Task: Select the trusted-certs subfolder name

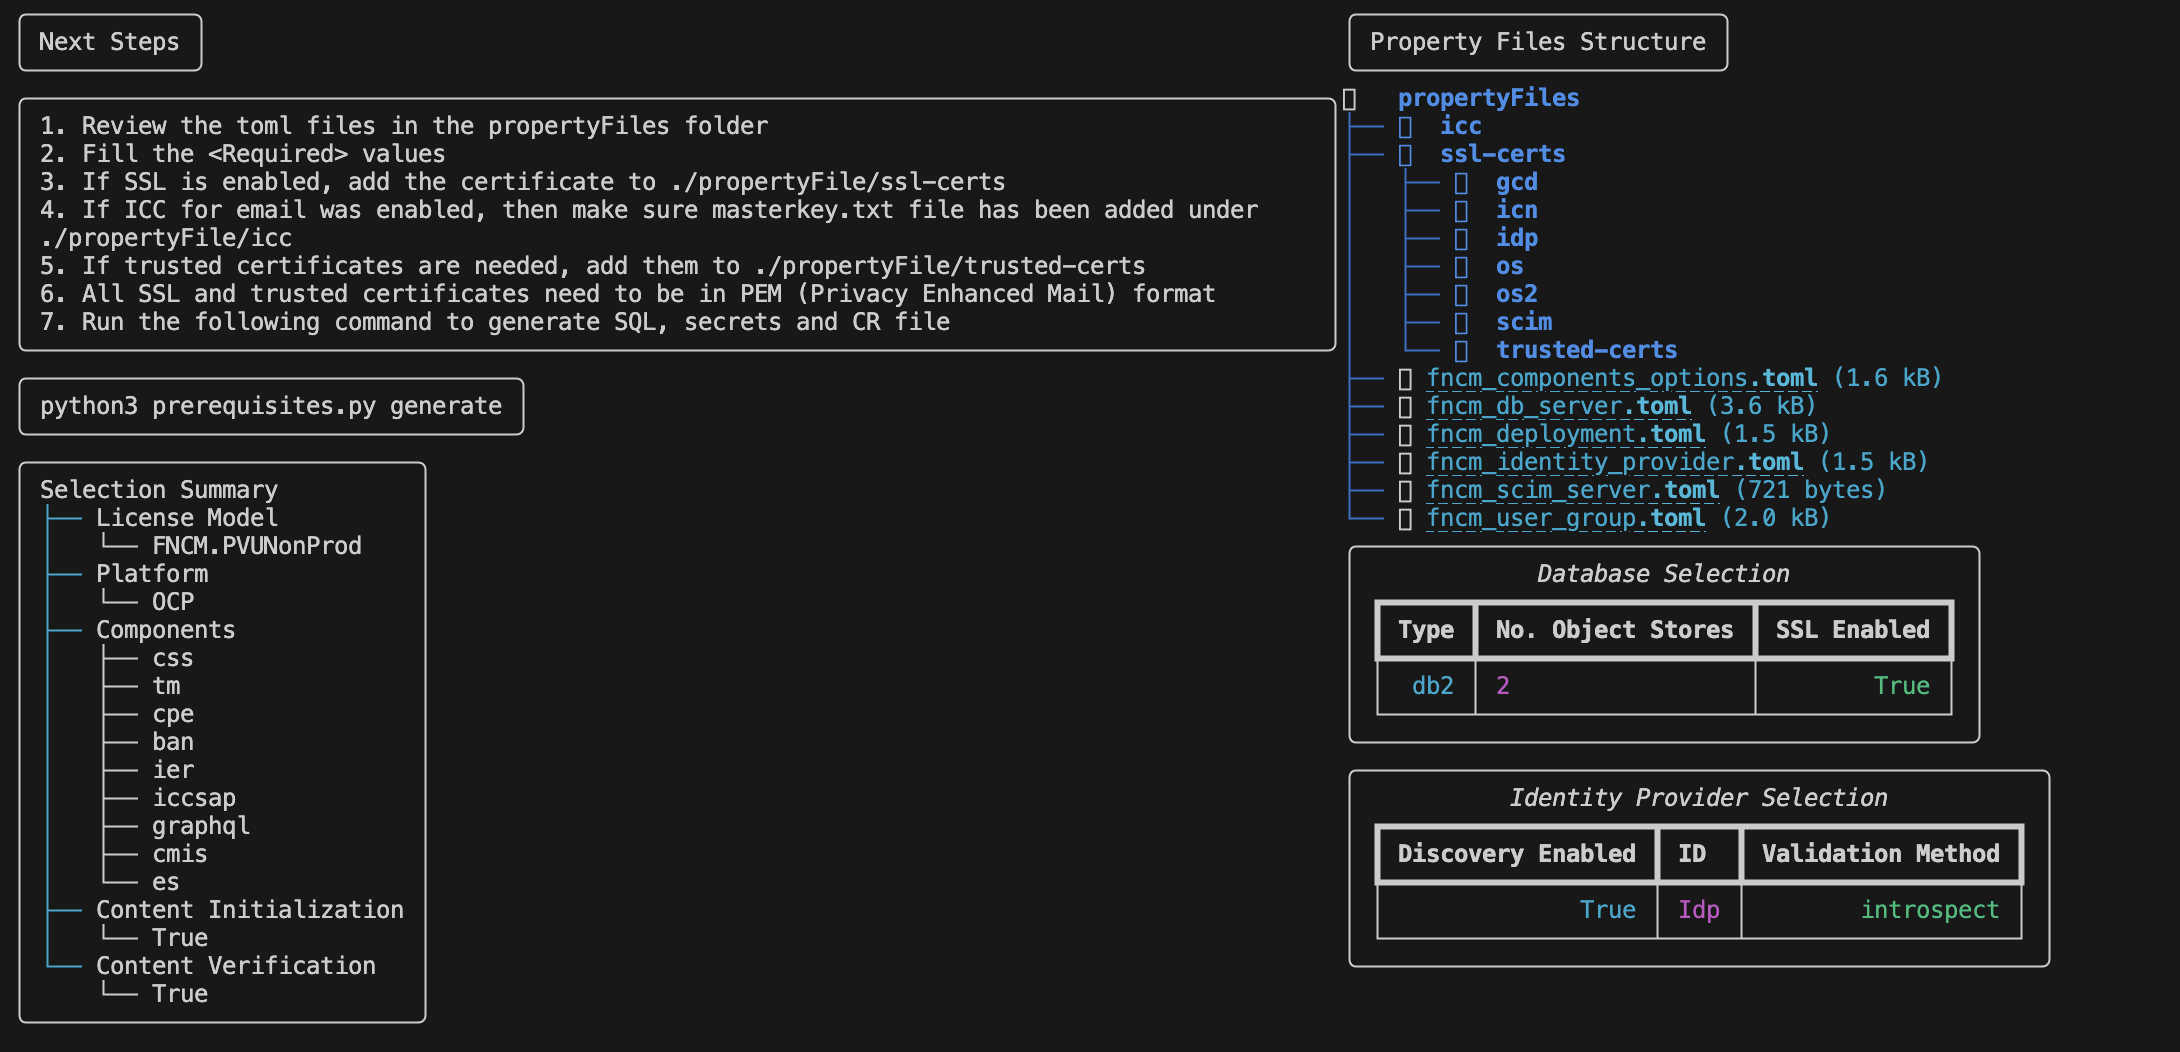Action: click(x=1587, y=350)
